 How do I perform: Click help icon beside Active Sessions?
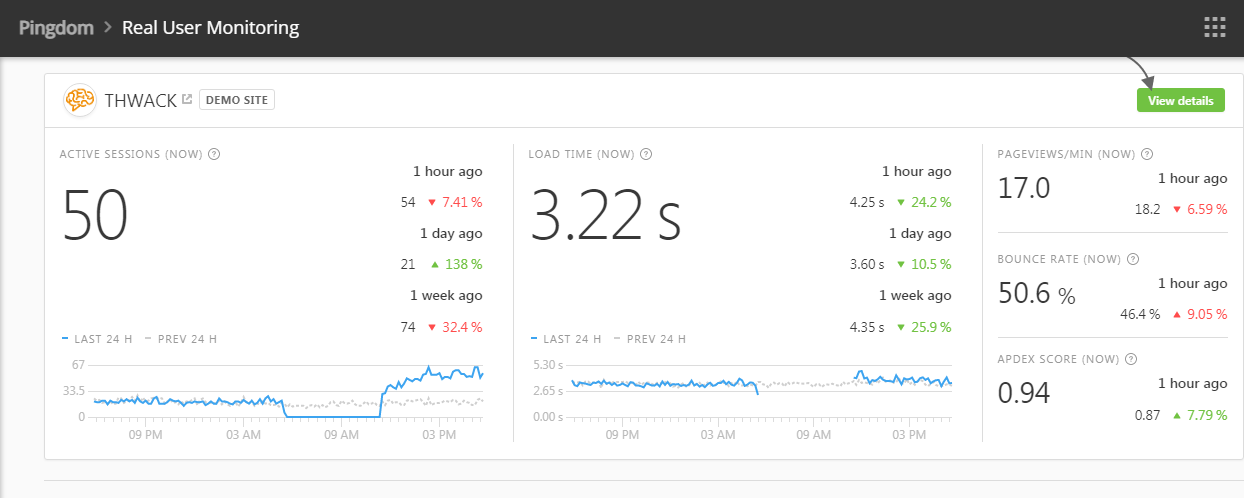coord(214,154)
